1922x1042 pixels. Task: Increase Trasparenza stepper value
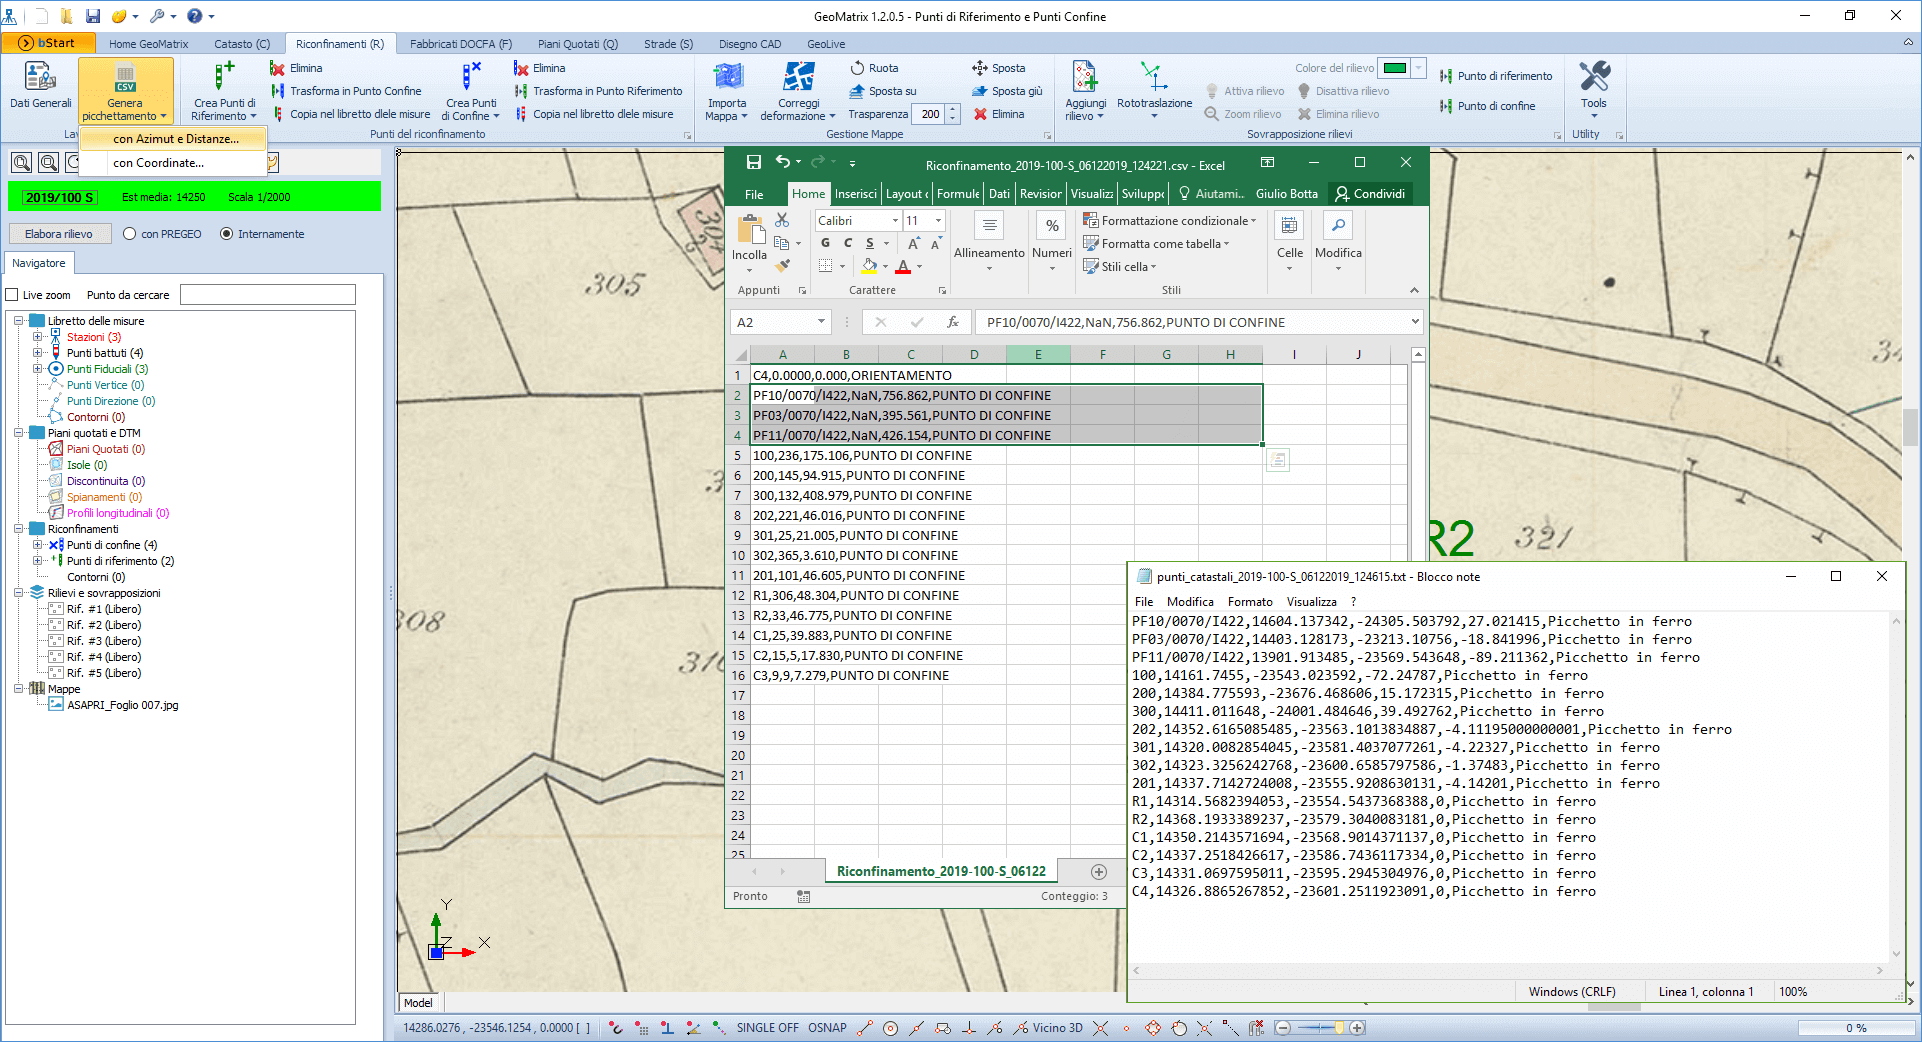point(952,109)
